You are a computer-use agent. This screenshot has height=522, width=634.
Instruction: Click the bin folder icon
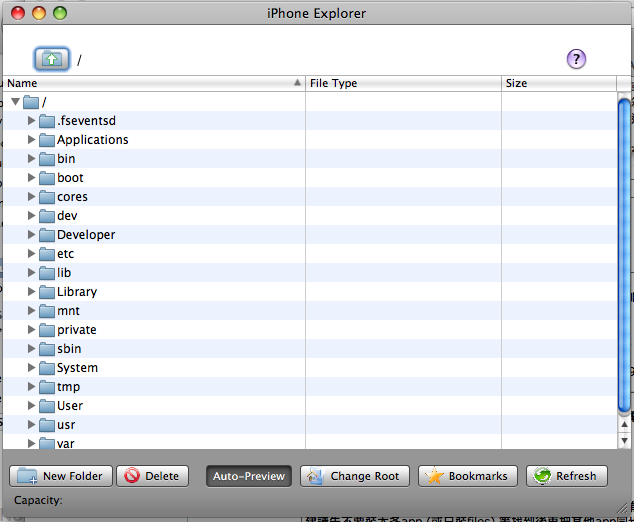(x=47, y=159)
